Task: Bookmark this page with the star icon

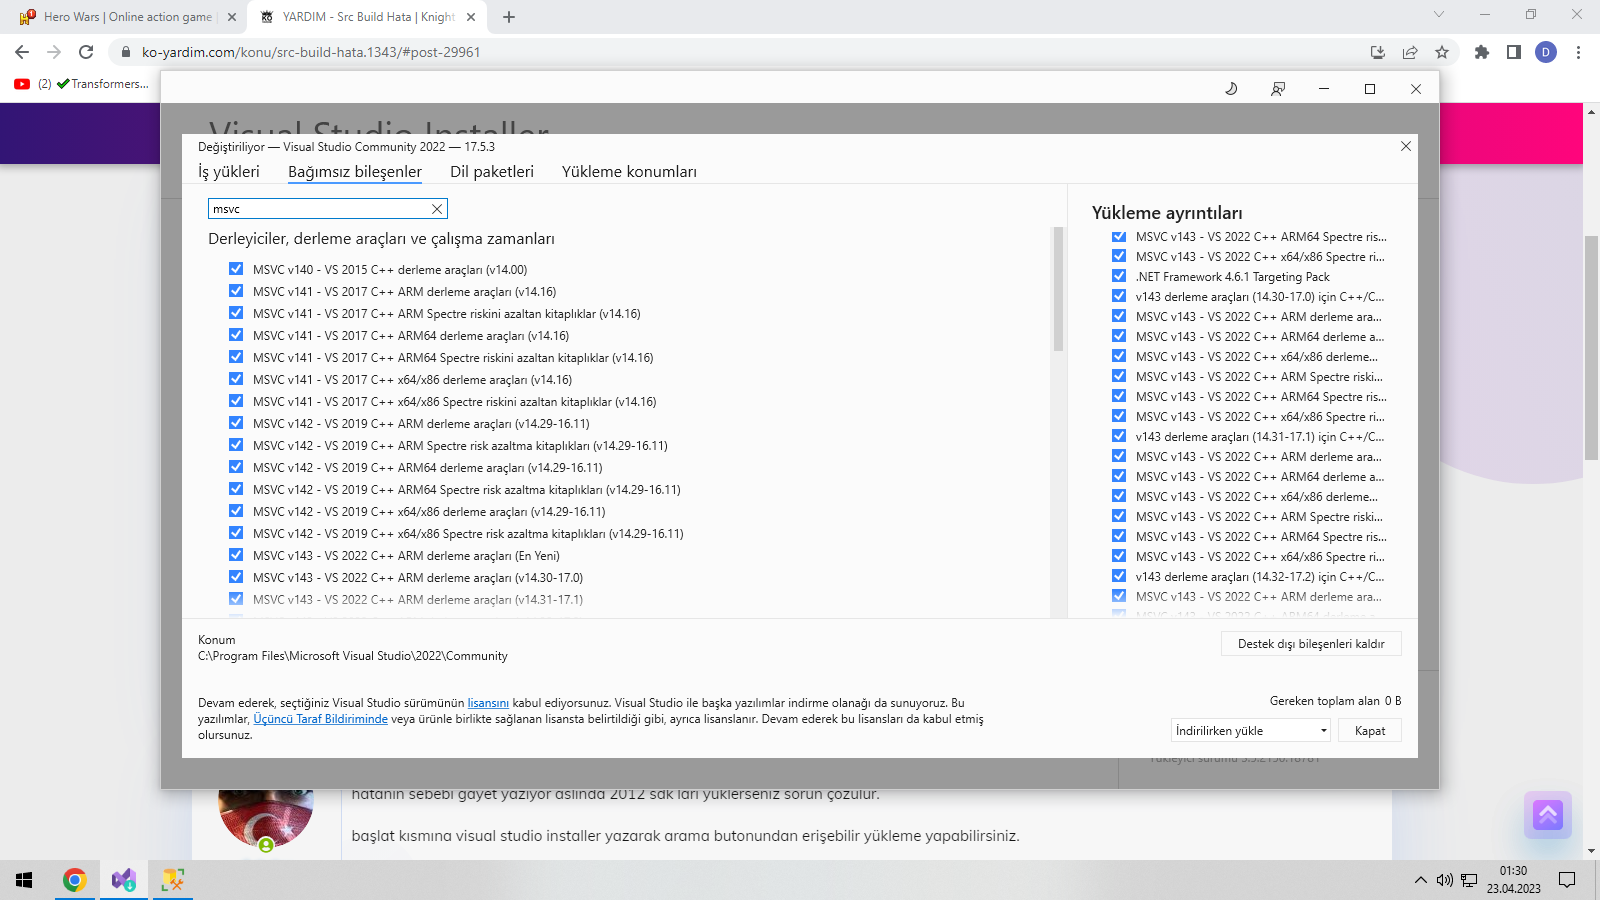Action: pos(1442,52)
